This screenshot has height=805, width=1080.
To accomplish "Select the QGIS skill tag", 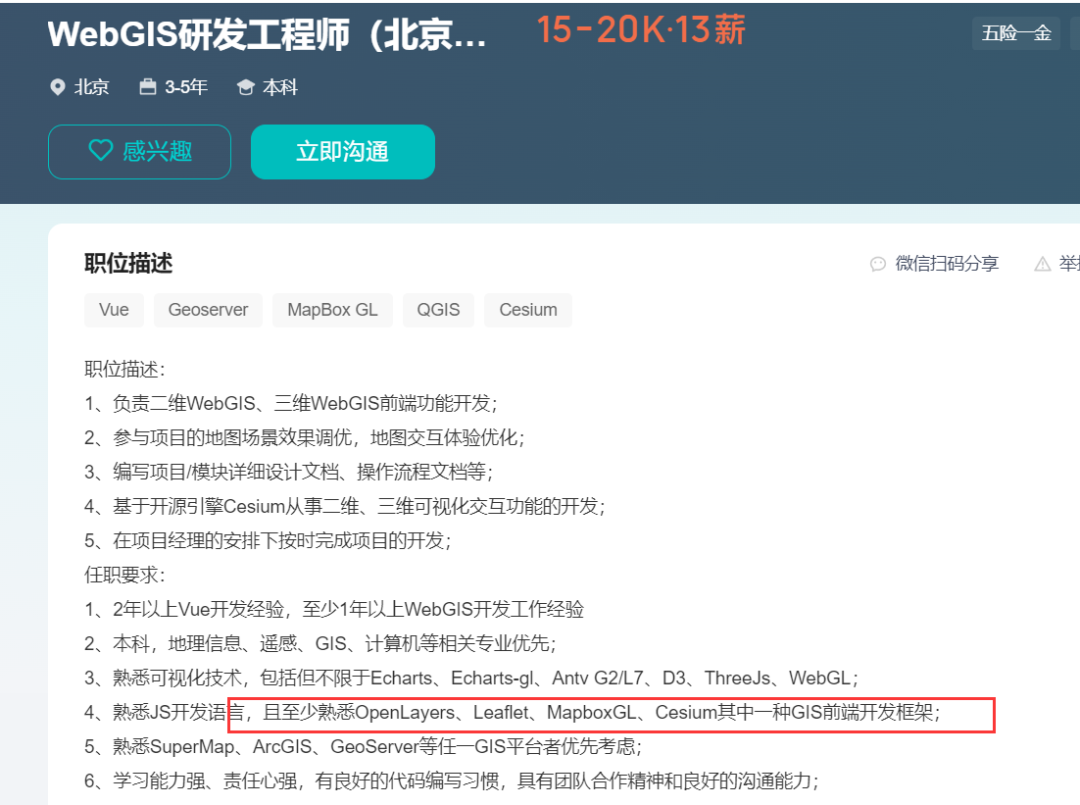I will (438, 310).
